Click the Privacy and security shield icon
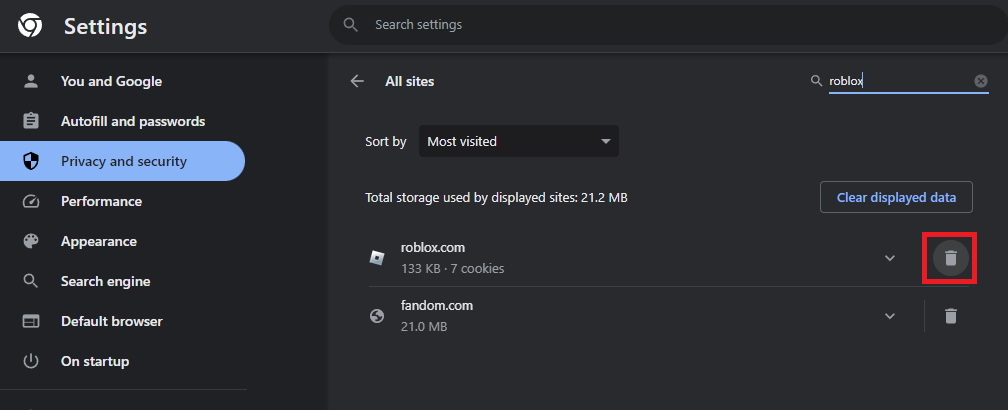Image resolution: width=1008 pixels, height=410 pixels. pyautogui.click(x=31, y=161)
